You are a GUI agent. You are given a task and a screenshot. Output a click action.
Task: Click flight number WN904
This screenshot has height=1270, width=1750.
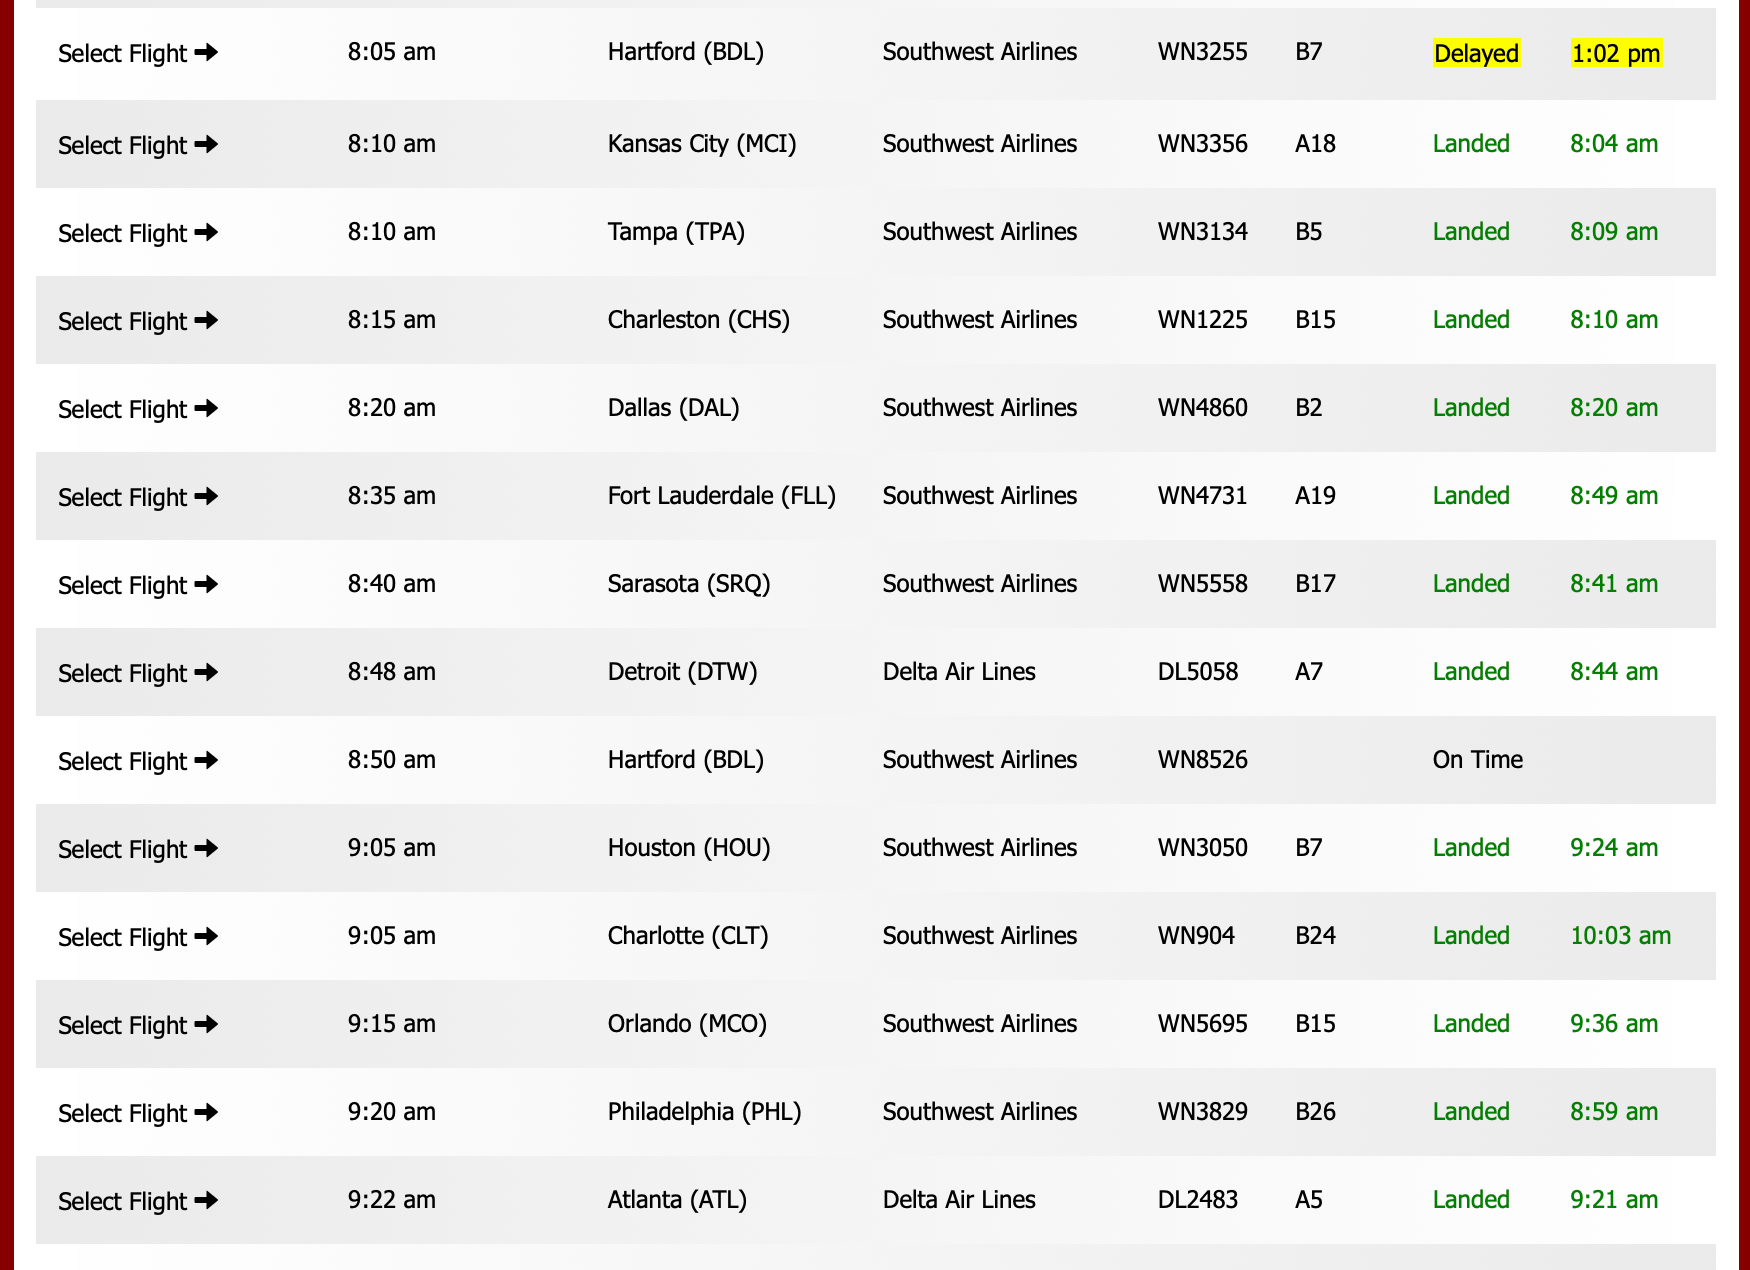pyautogui.click(x=1196, y=935)
